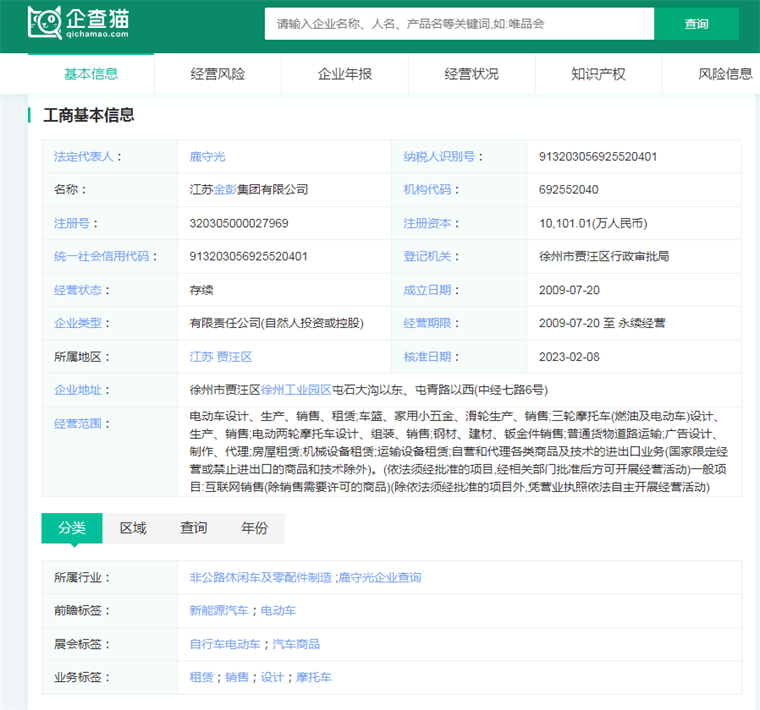
Task: Click the 徐州工业园区 address link
Action: 296,390
